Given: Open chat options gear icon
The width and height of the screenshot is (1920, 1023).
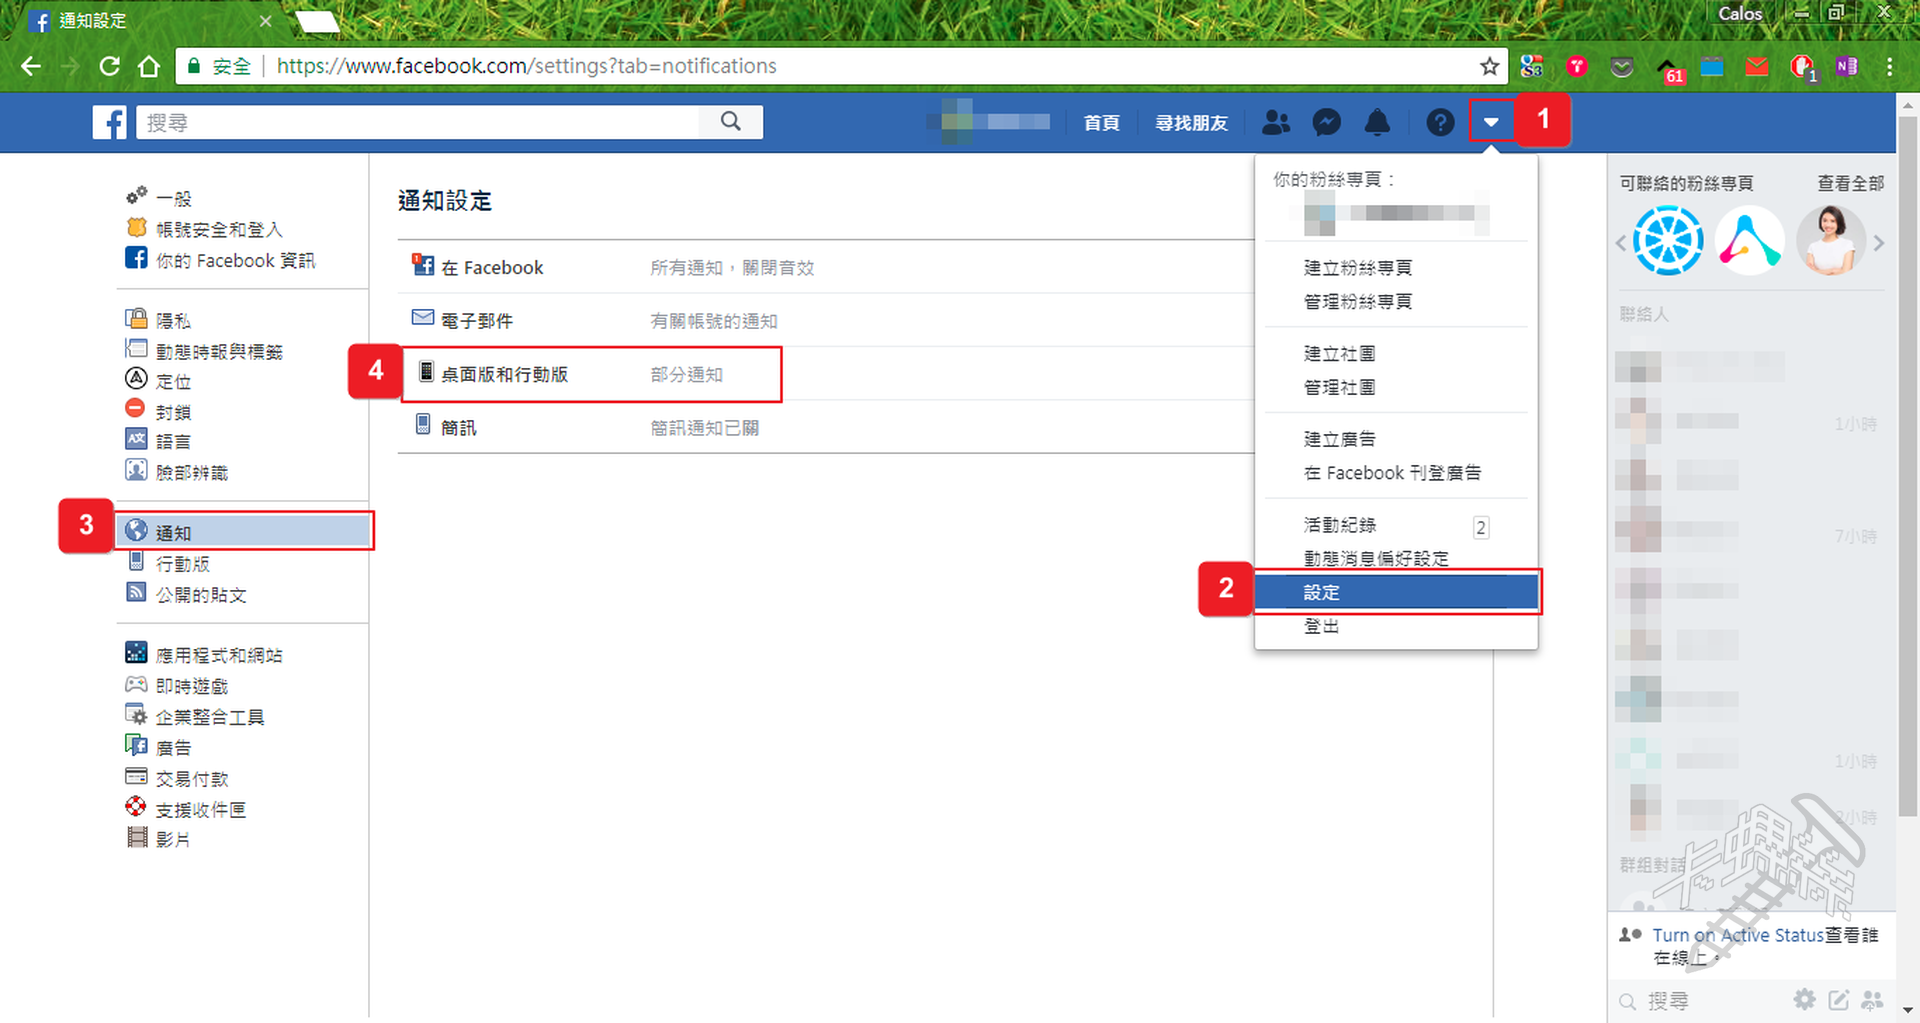Looking at the screenshot, I should [1804, 999].
